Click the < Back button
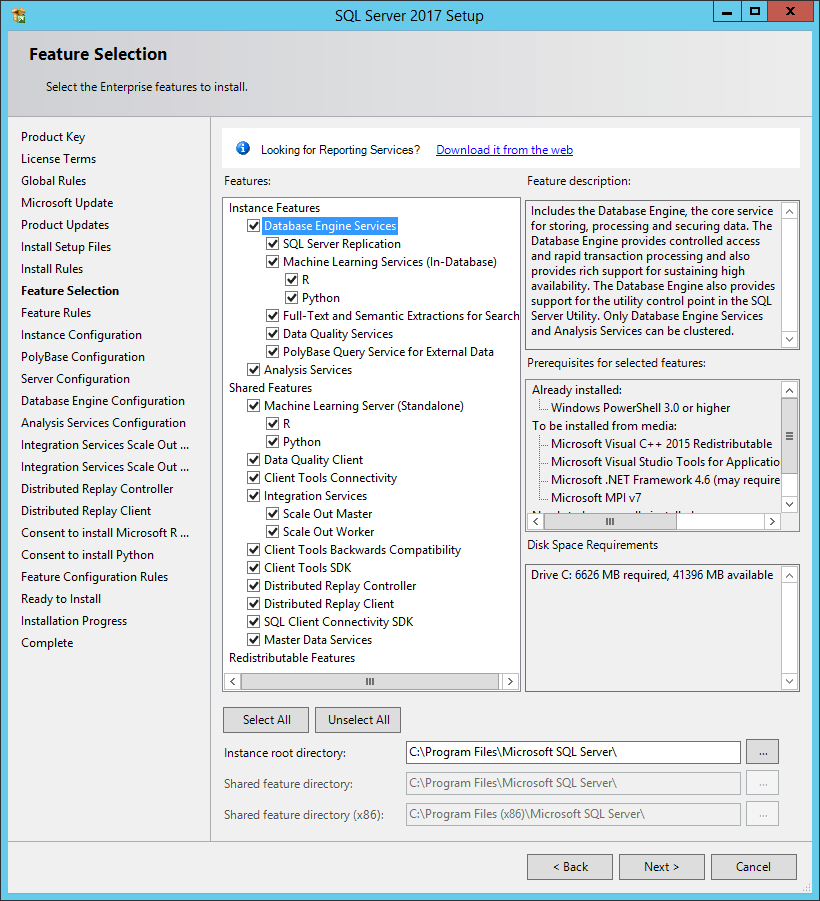Image resolution: width=820 pixels, height=901 pixels. pos(569,867)
